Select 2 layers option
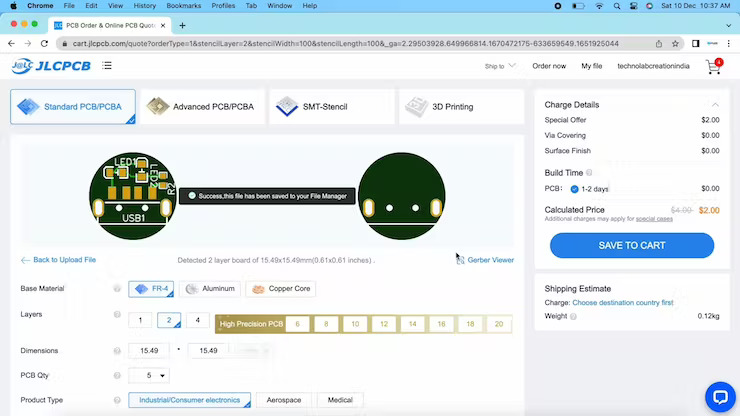The image size is (740, 416). 169,320
